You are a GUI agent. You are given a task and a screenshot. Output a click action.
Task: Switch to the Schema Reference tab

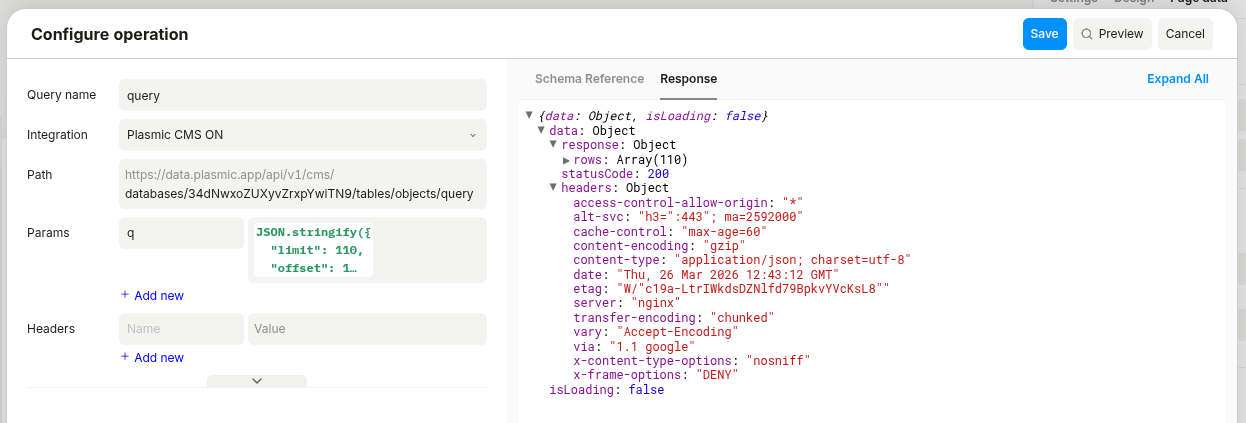[x=589, y=79]
